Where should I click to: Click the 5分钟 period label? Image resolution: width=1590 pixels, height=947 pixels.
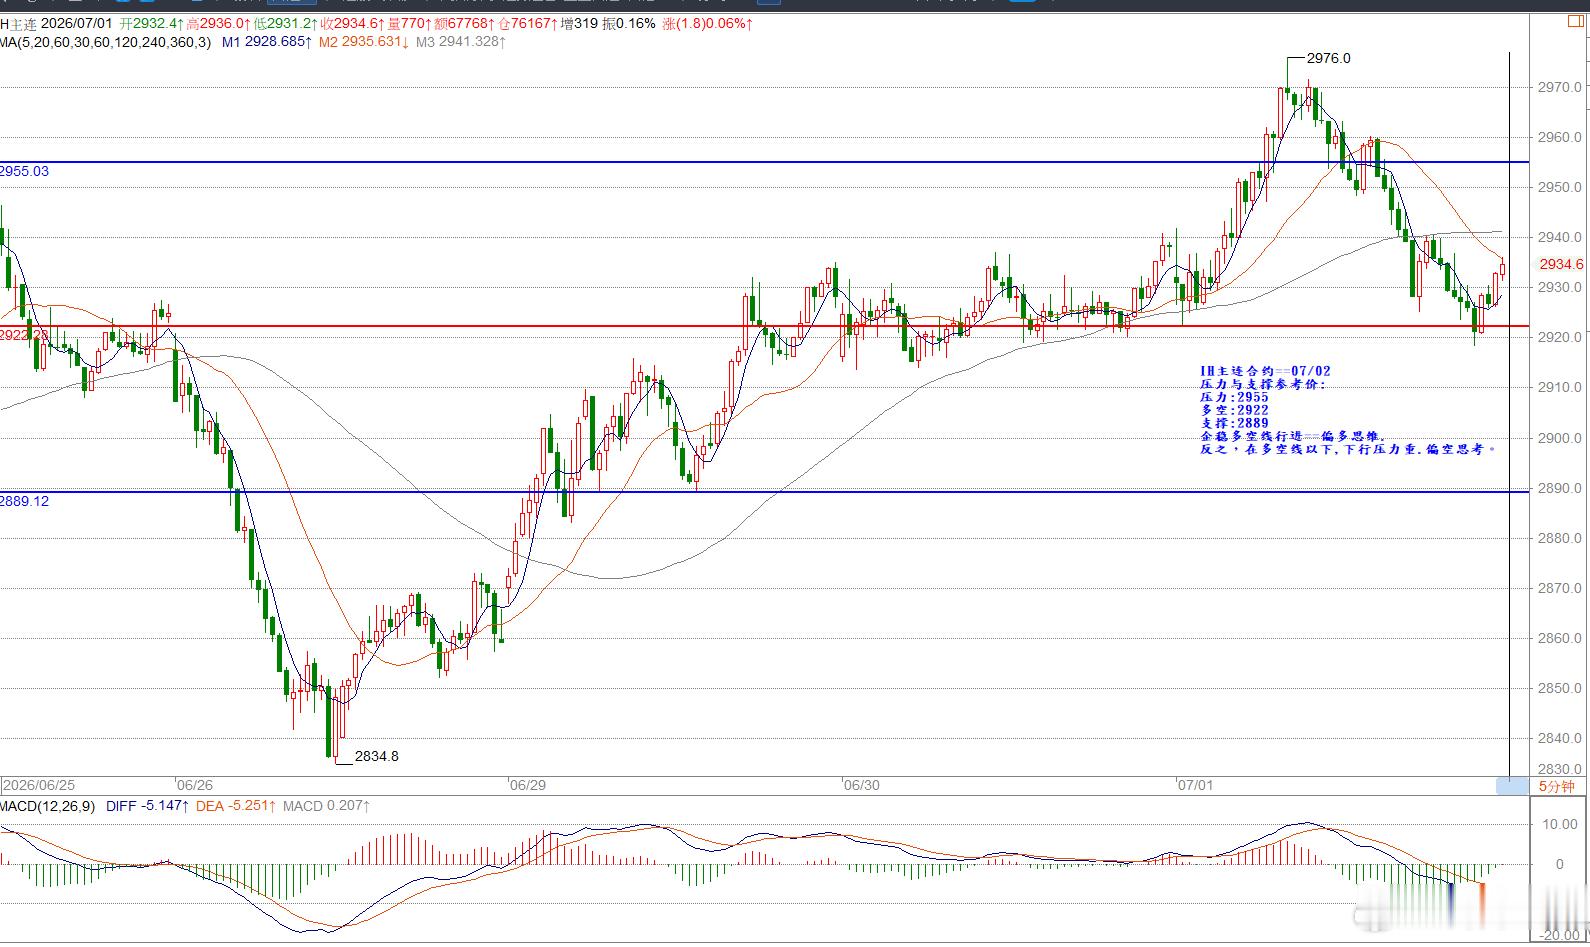tap(1556, 787)
